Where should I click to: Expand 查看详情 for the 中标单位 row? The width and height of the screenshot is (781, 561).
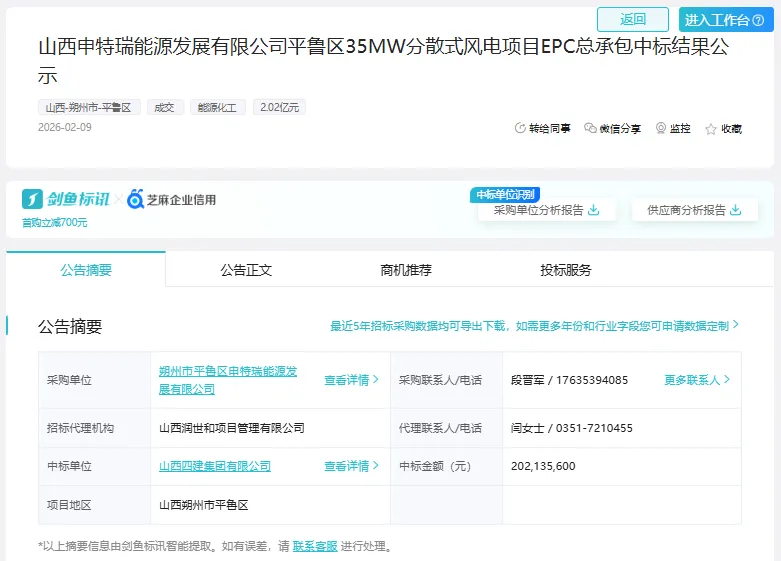point(351,466)
